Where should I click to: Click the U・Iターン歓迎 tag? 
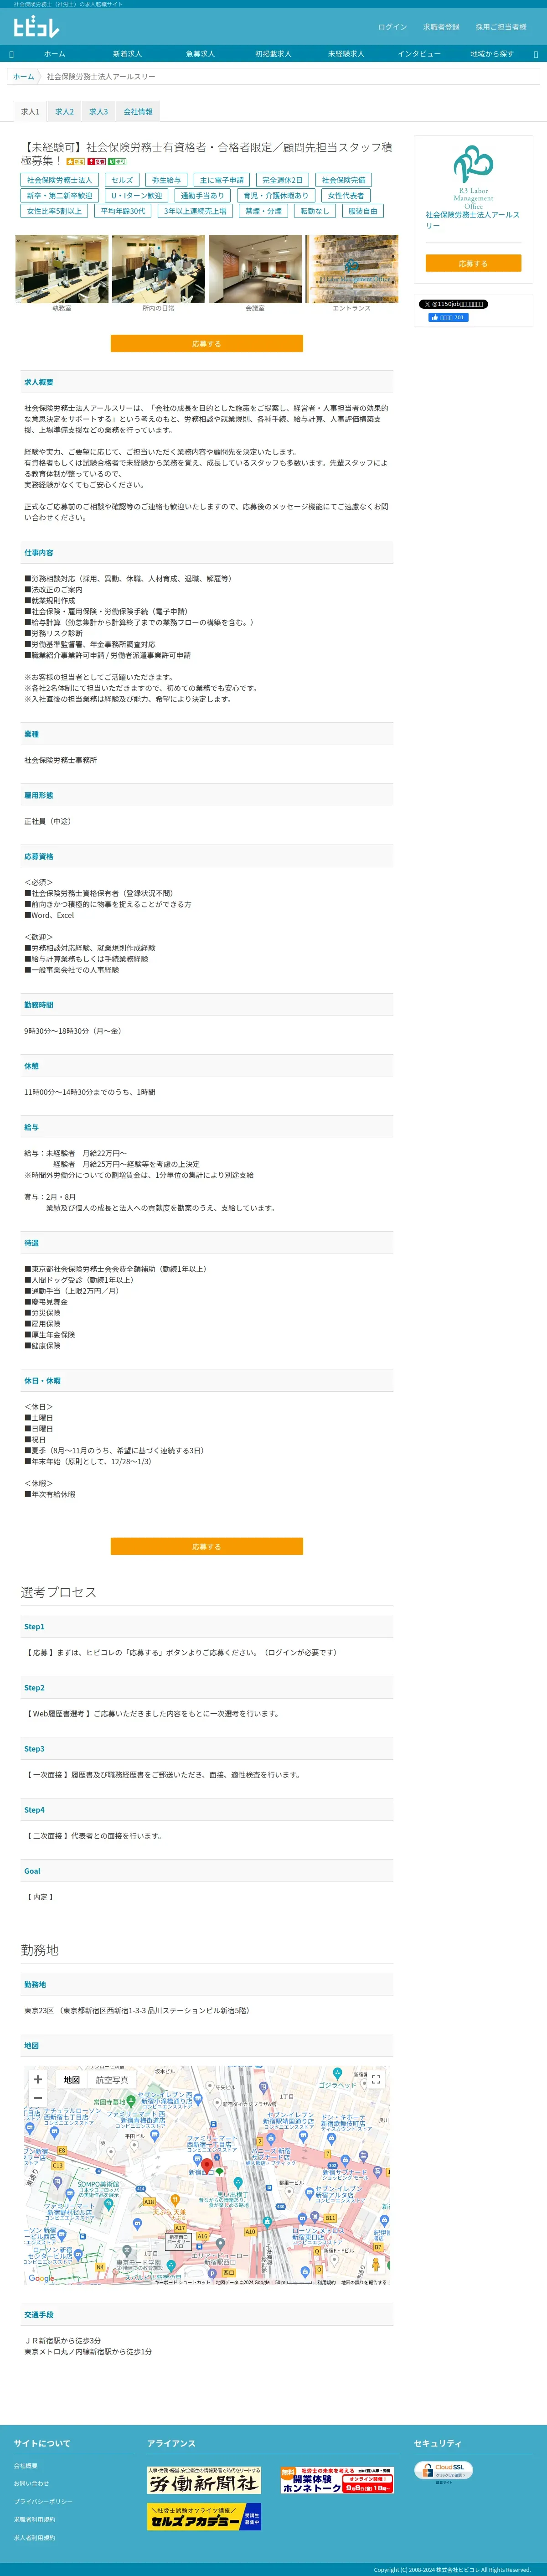coord(136,196)
